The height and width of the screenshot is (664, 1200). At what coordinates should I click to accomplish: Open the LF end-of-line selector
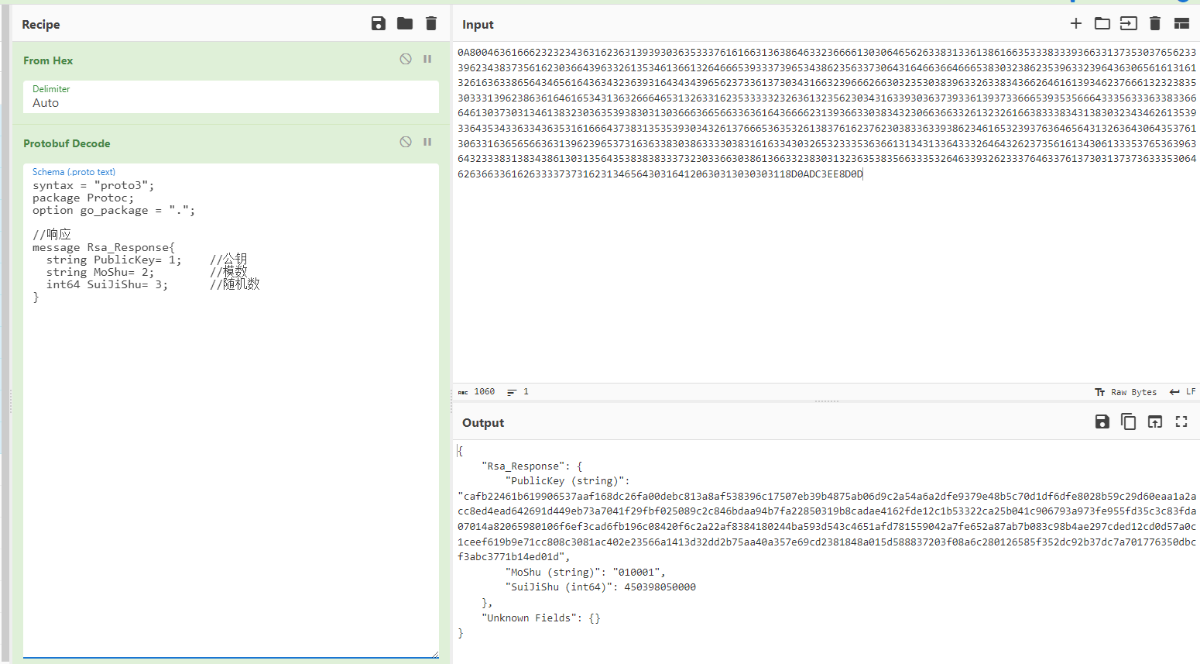click(x=1183, y=392)
